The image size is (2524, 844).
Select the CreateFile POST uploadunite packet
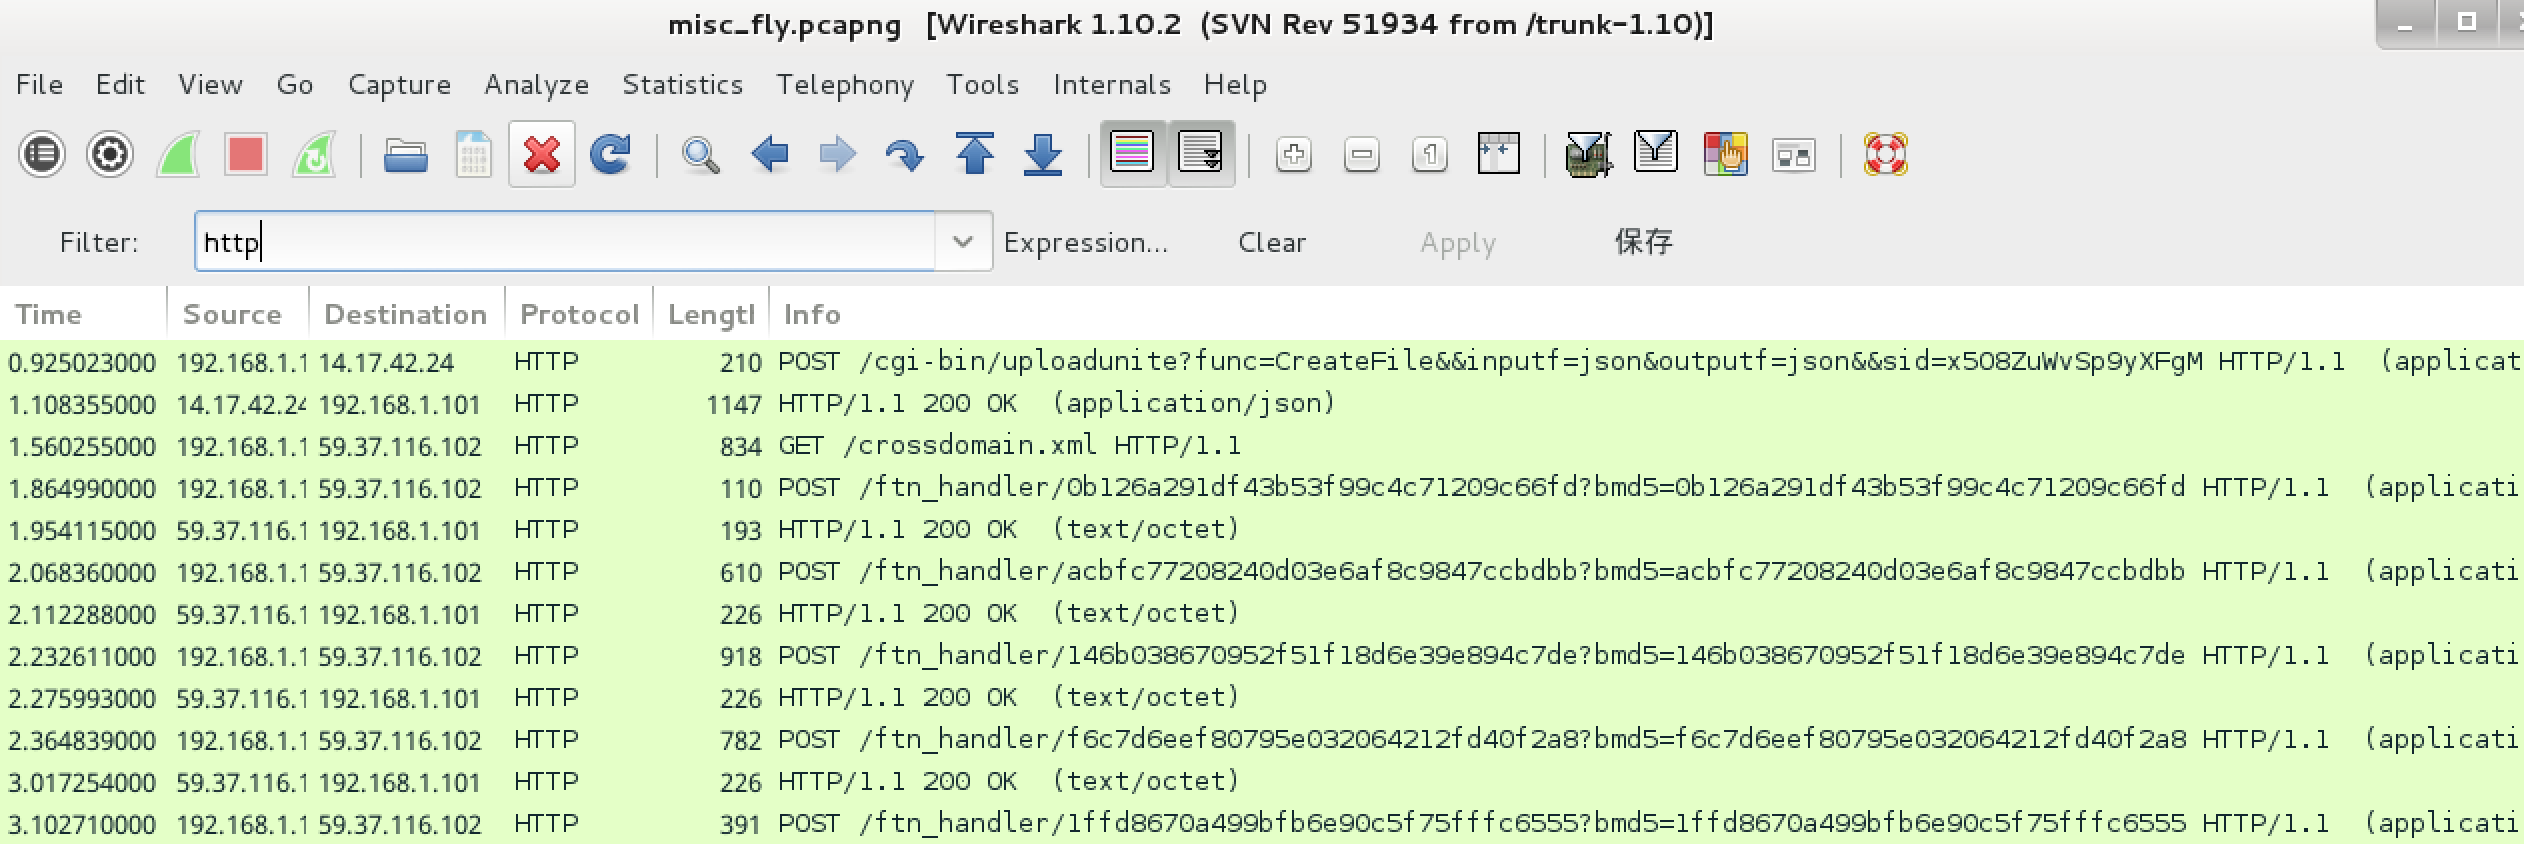(1262, 361)
